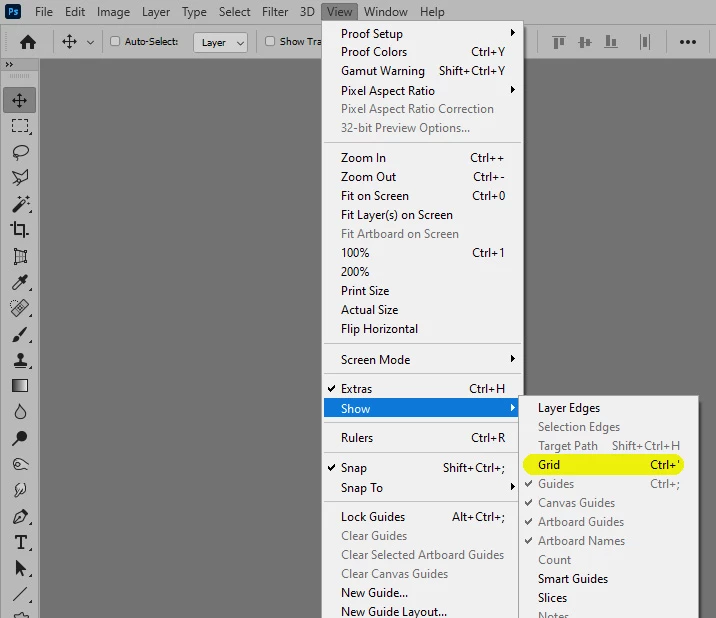The height and width of the screenshot is (618, 716).
Task: Select the Healing Brush tool
Action: (x=20, y=308)
